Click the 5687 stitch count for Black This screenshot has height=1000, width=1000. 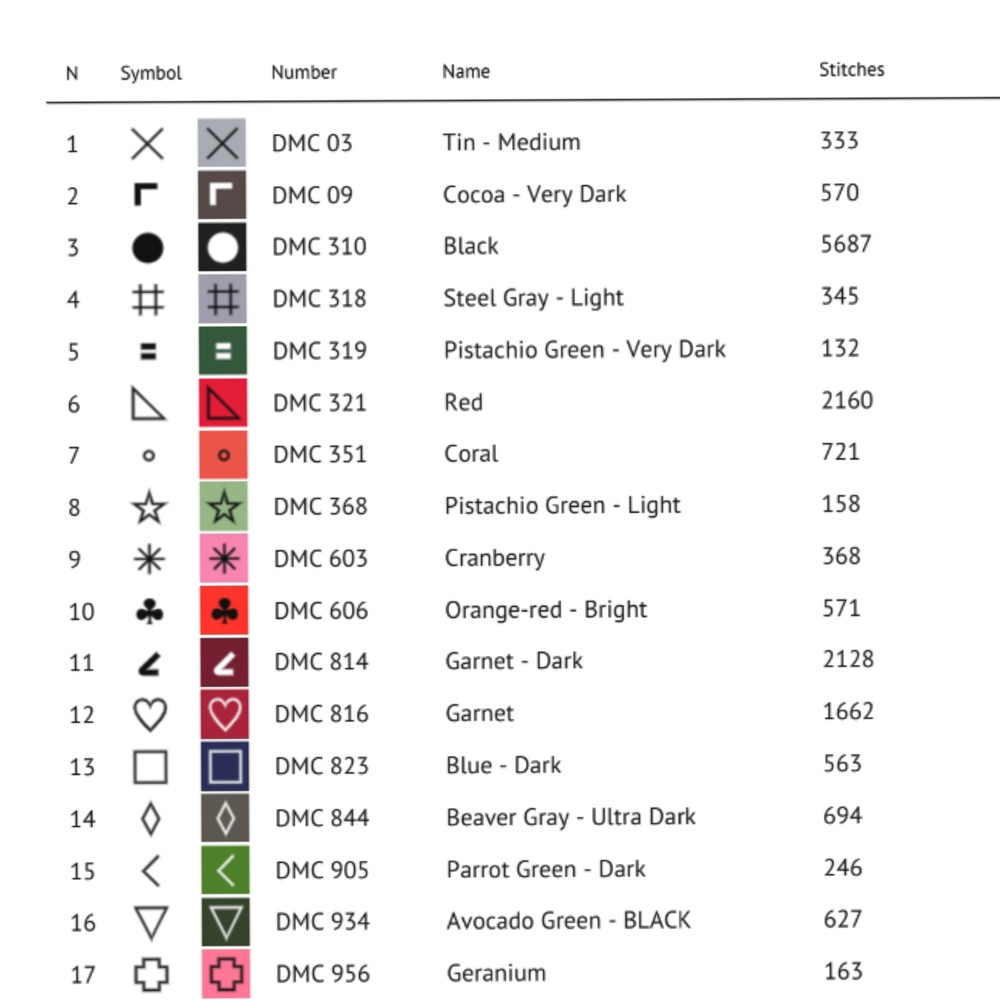click(846, 245)
